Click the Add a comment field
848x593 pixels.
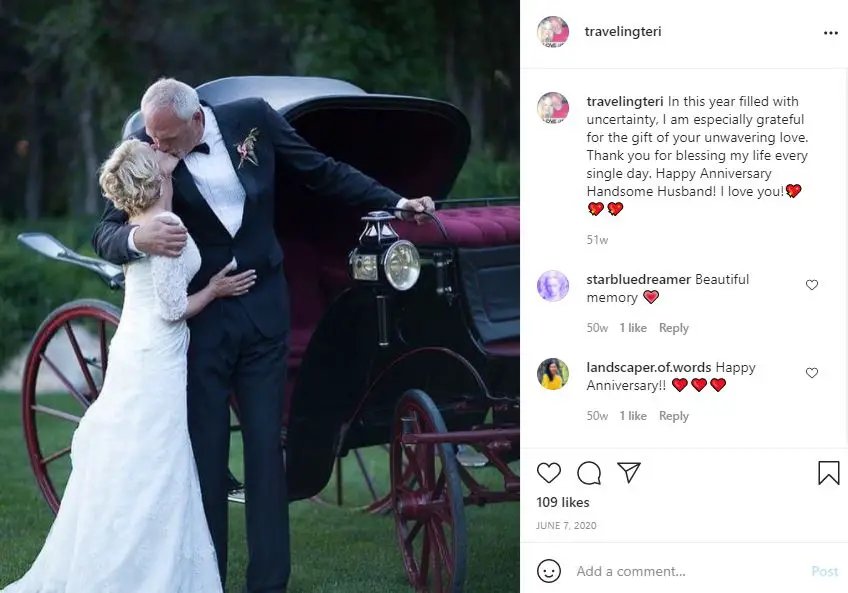click(x=687, y=571)
